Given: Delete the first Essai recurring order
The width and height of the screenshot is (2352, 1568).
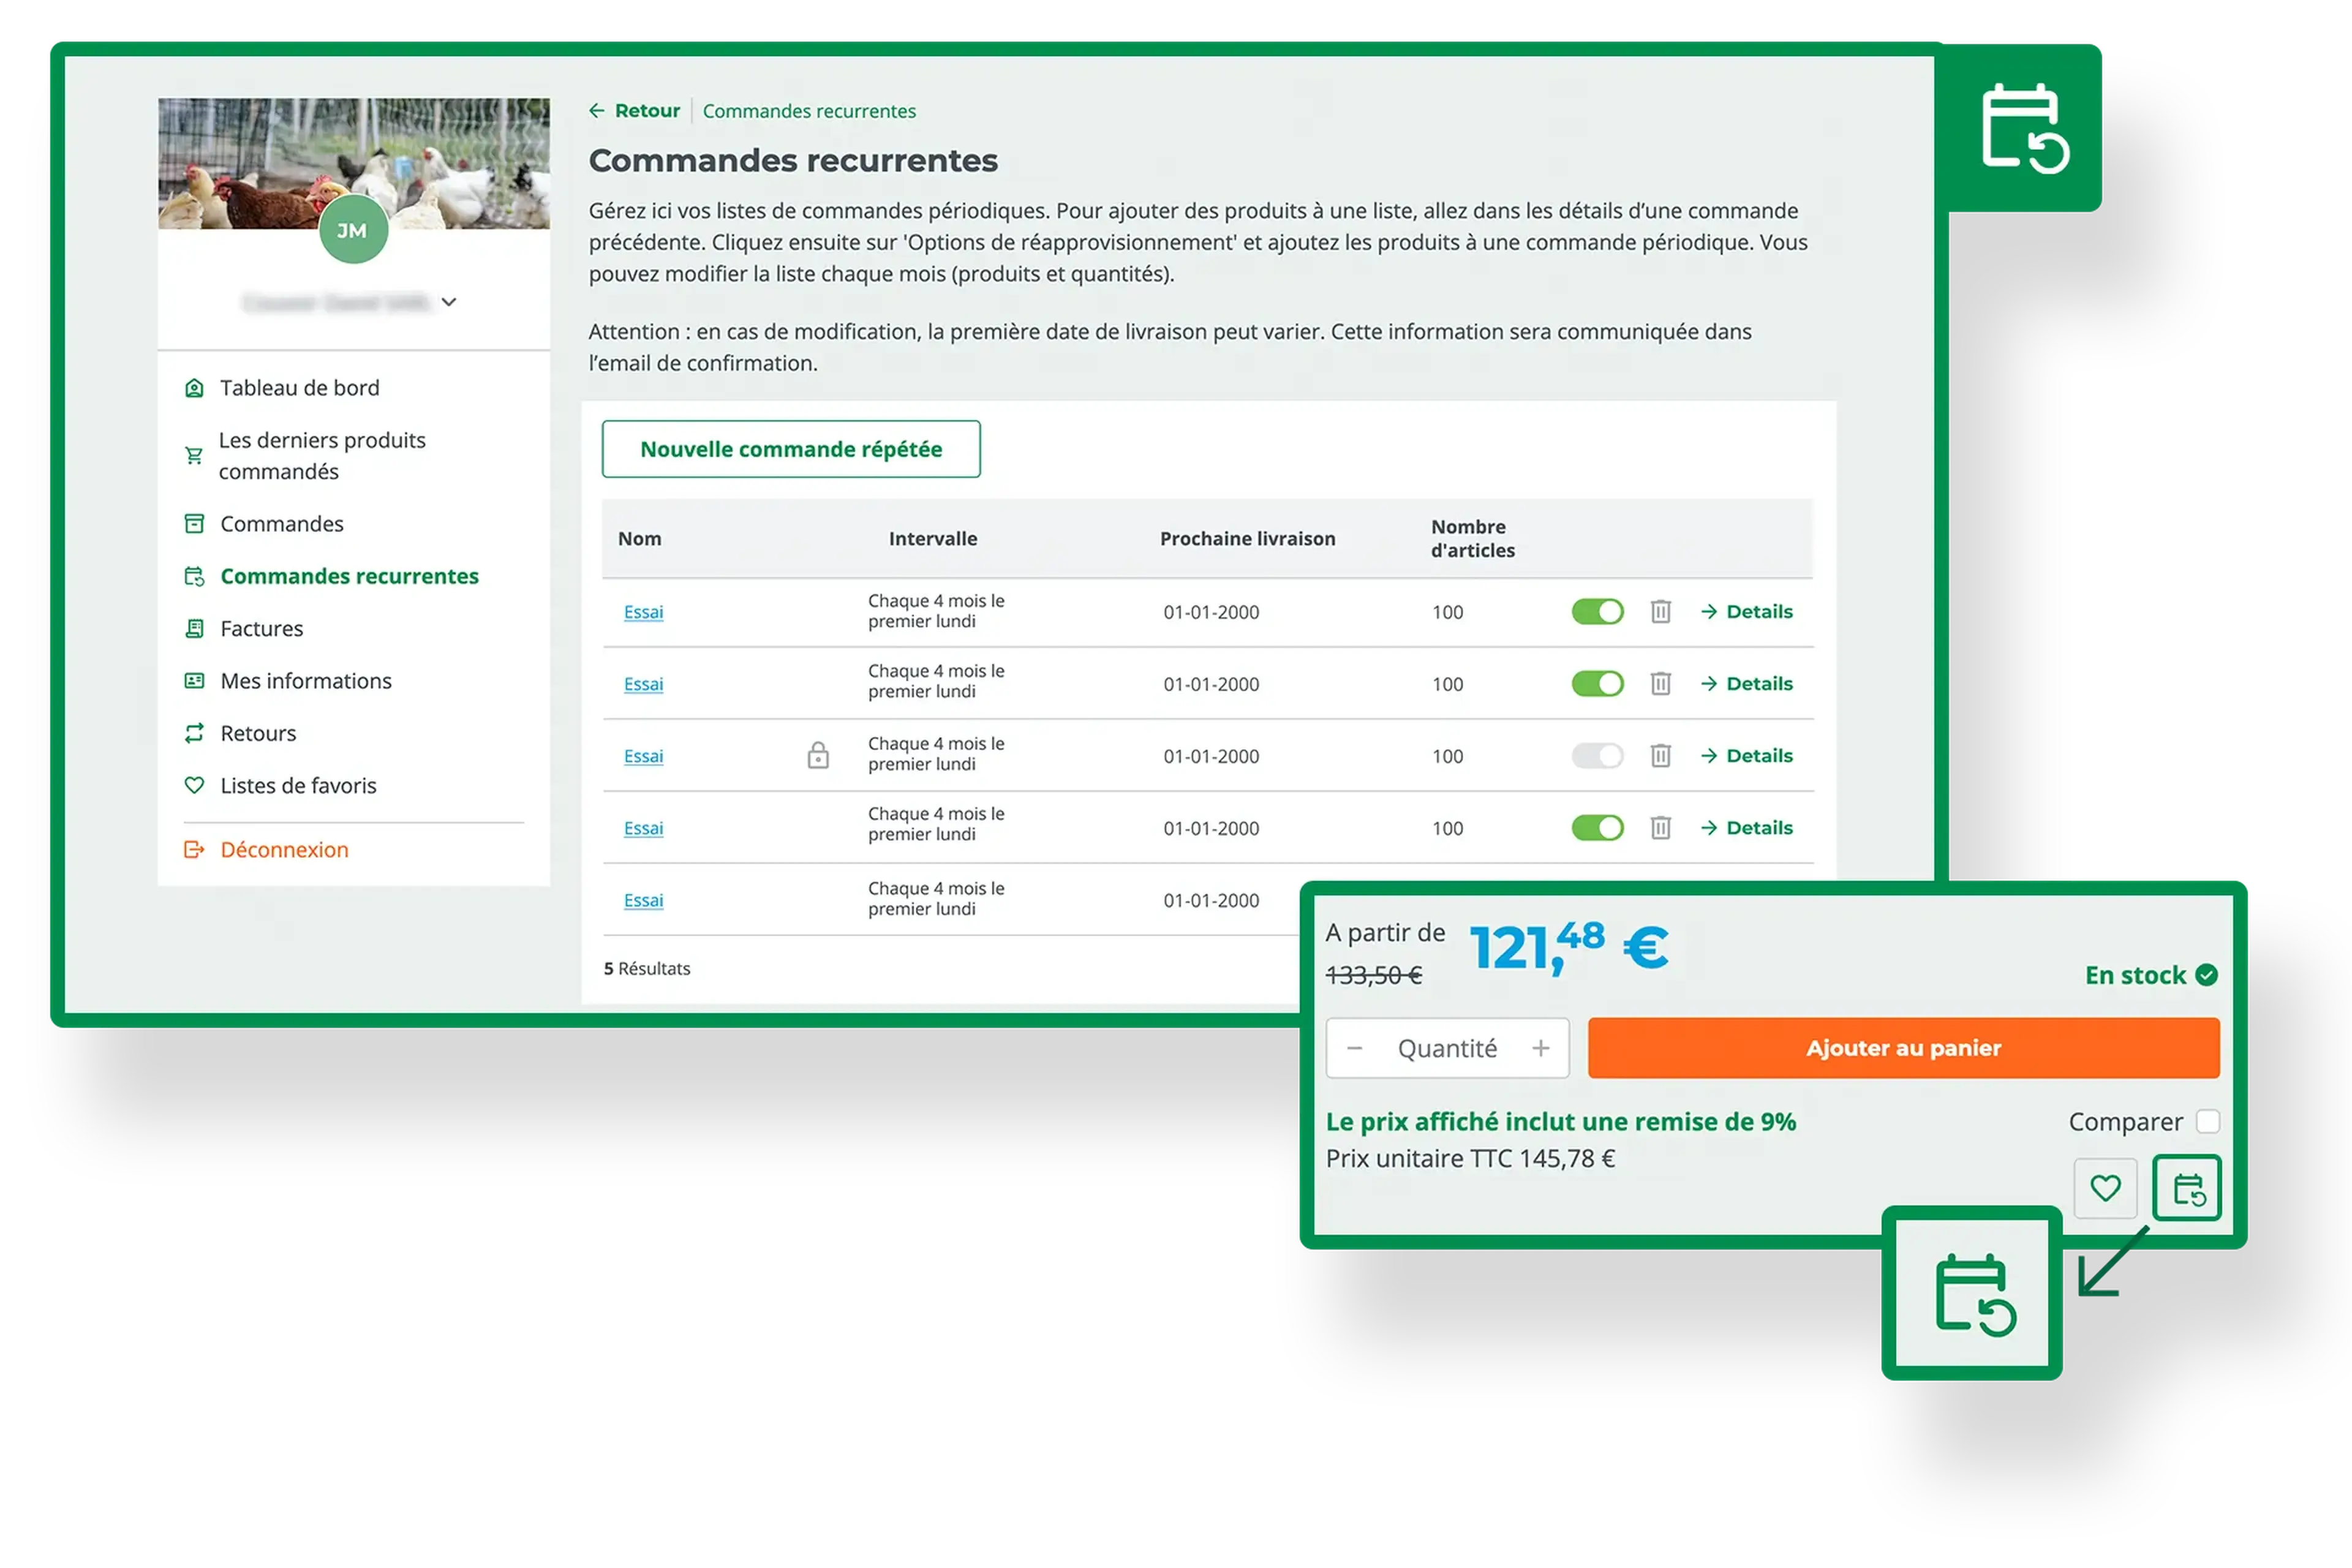Looking at the screenshot, I should [x=1660, y=611].
